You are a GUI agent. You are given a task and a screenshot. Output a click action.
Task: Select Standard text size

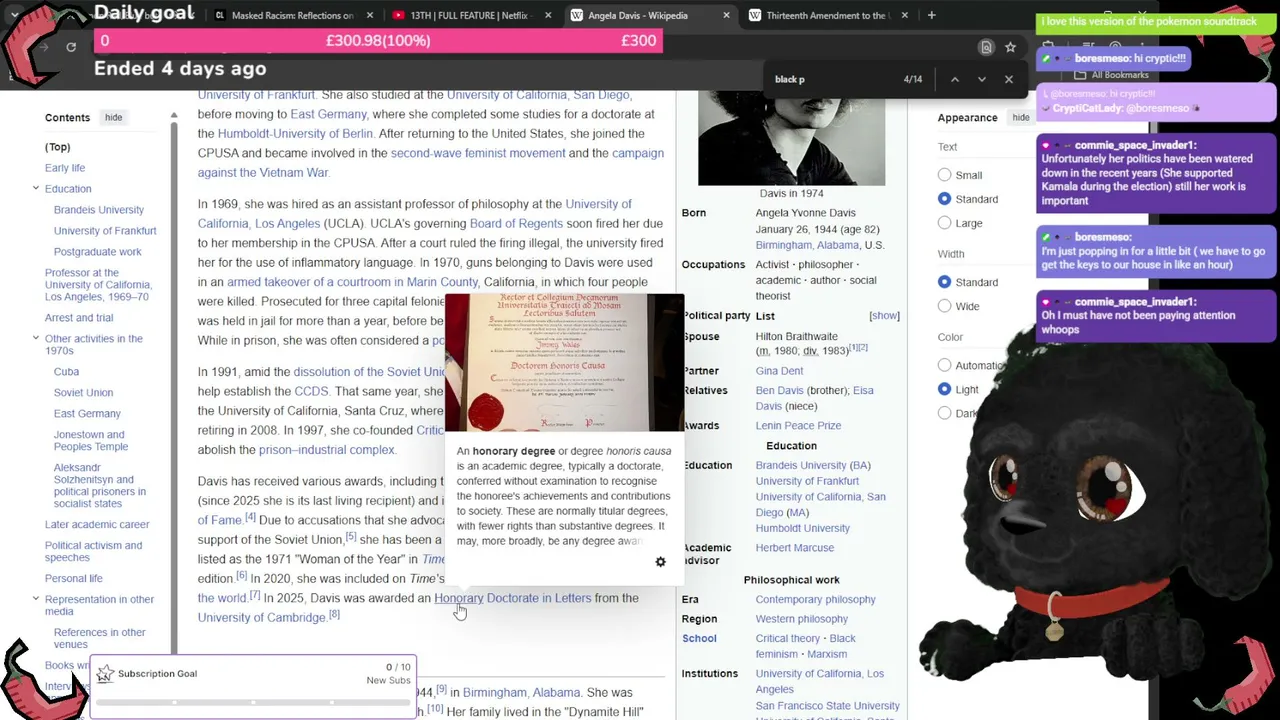pos(944,199)
